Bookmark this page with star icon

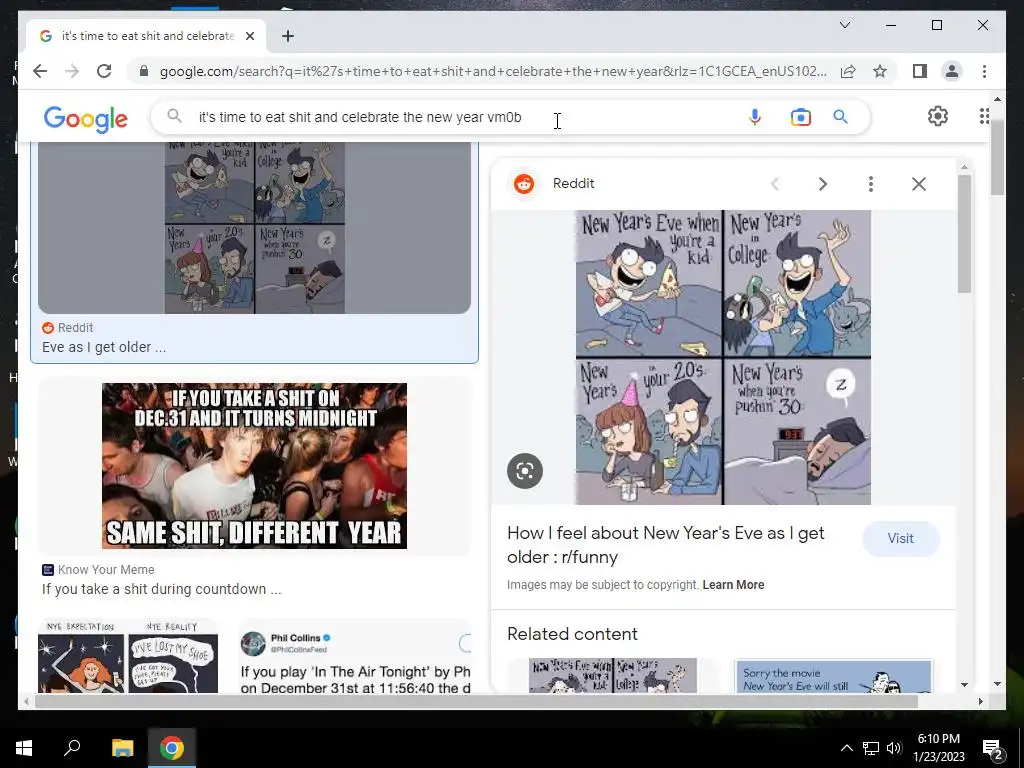point(880,71)
